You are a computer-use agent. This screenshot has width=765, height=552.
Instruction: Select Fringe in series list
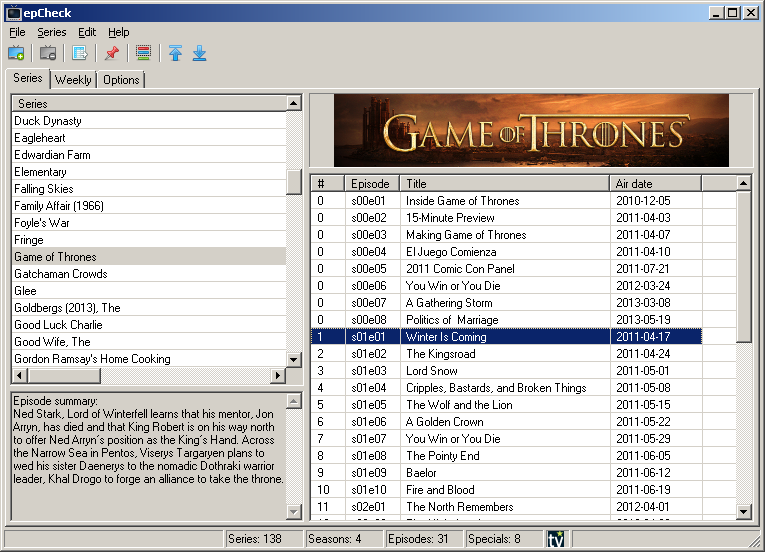pyautogui.click(x=149, y=240)
